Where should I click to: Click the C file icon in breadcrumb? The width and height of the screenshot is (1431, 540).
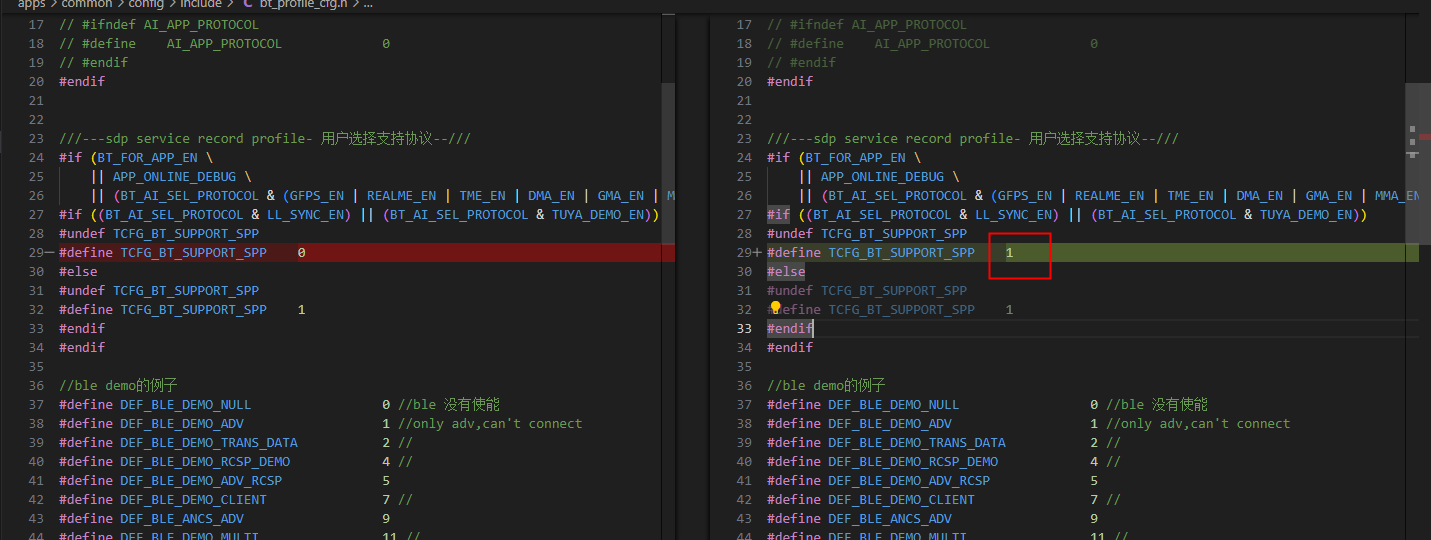[249, 4]
